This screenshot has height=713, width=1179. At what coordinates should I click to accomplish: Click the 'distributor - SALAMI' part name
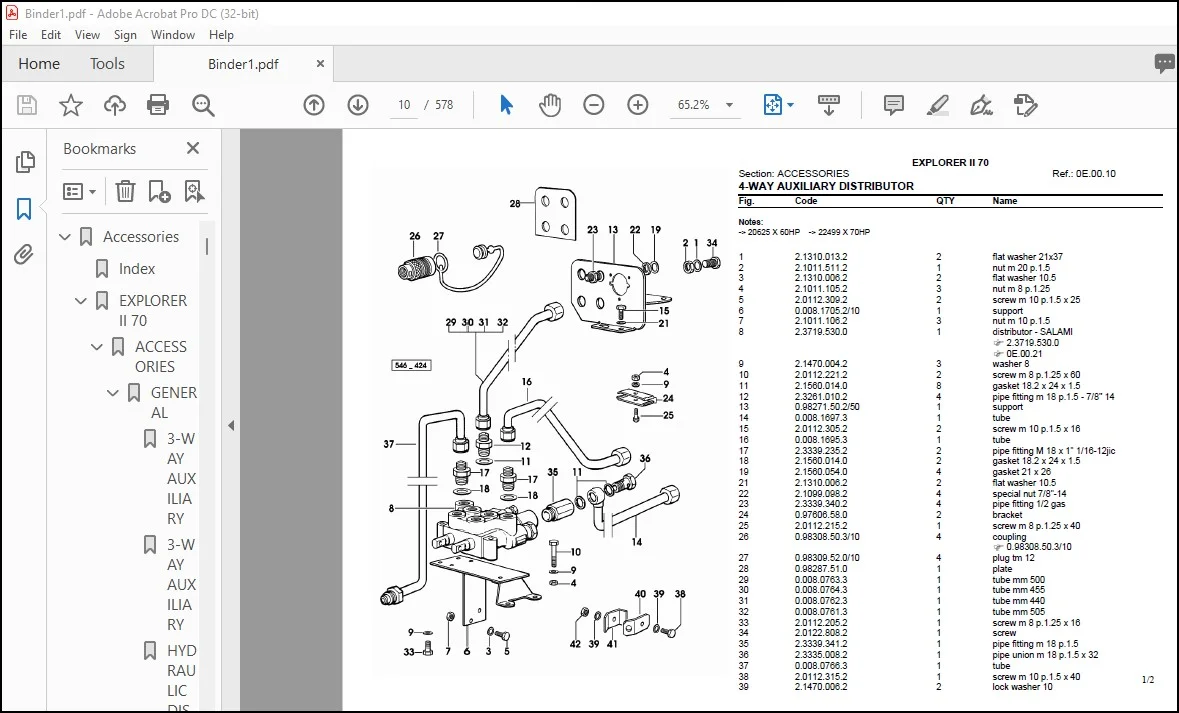pyautogui.click(x=1032, y=332)
